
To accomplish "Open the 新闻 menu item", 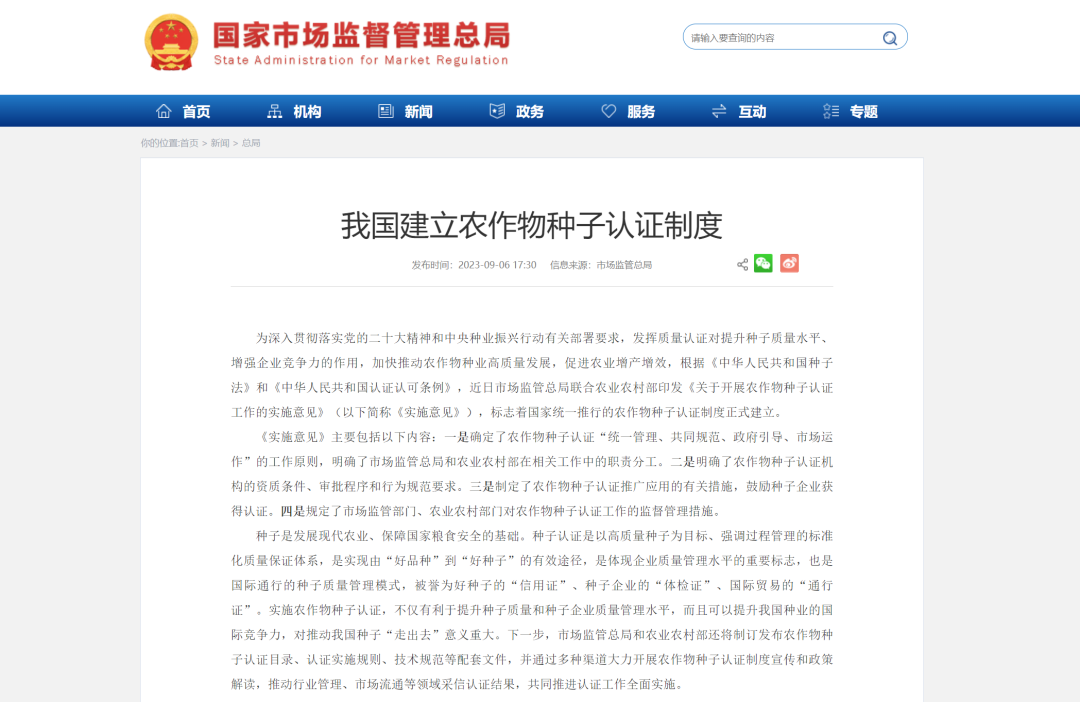I will point(419,112).
